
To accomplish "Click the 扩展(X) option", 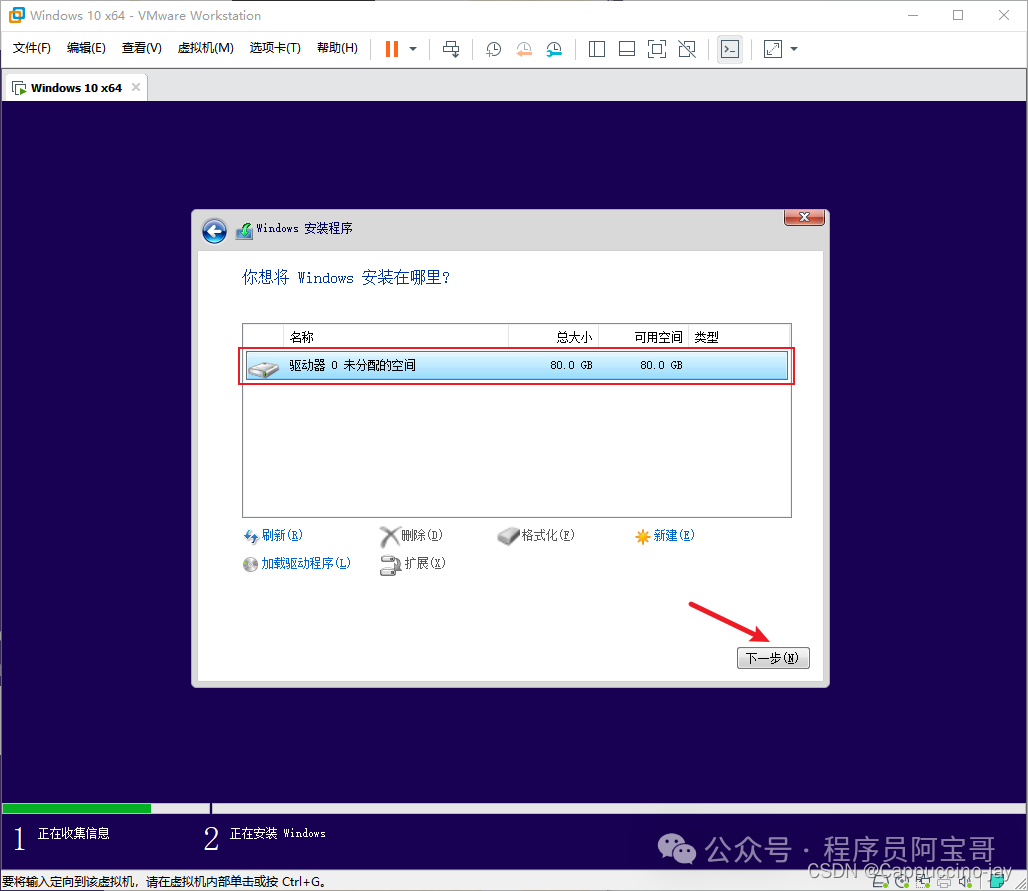I will pos(425,563).
